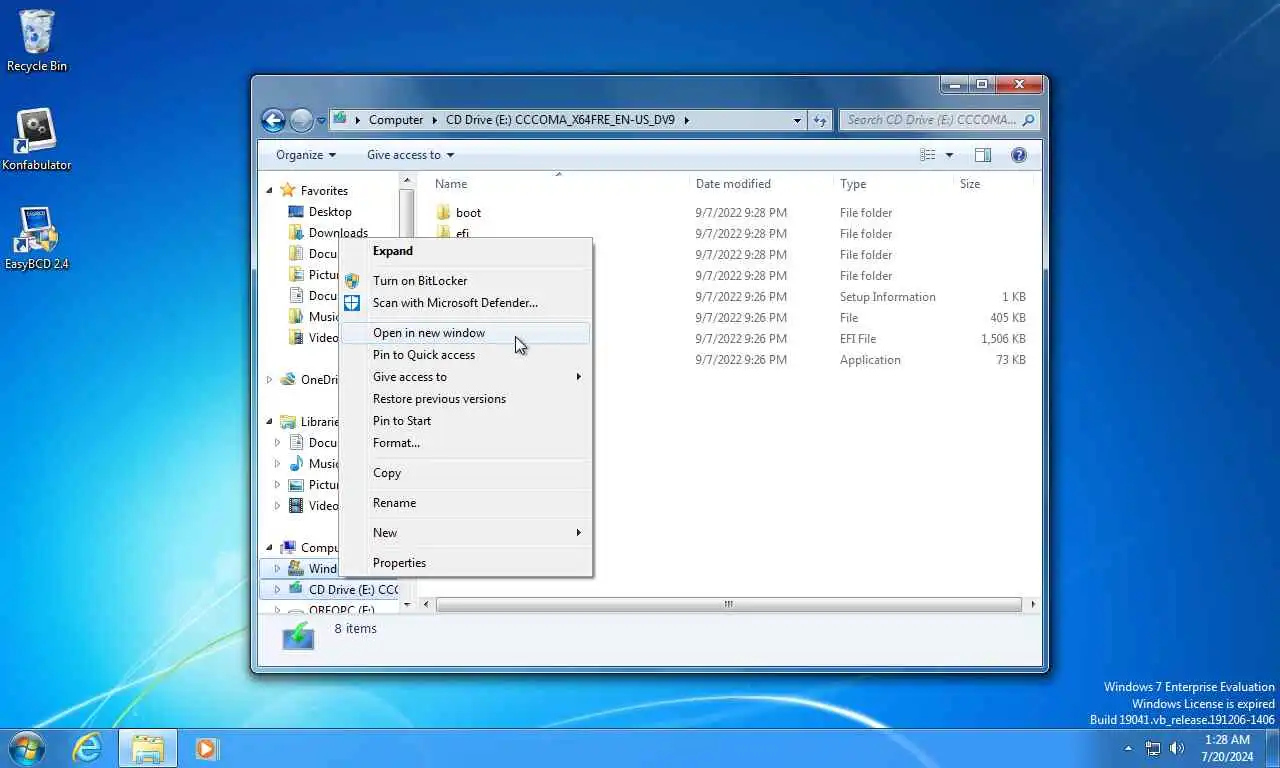This screenshot has height=768, width=1280.
Task: Open Properties from context menu
Action: 466,563
